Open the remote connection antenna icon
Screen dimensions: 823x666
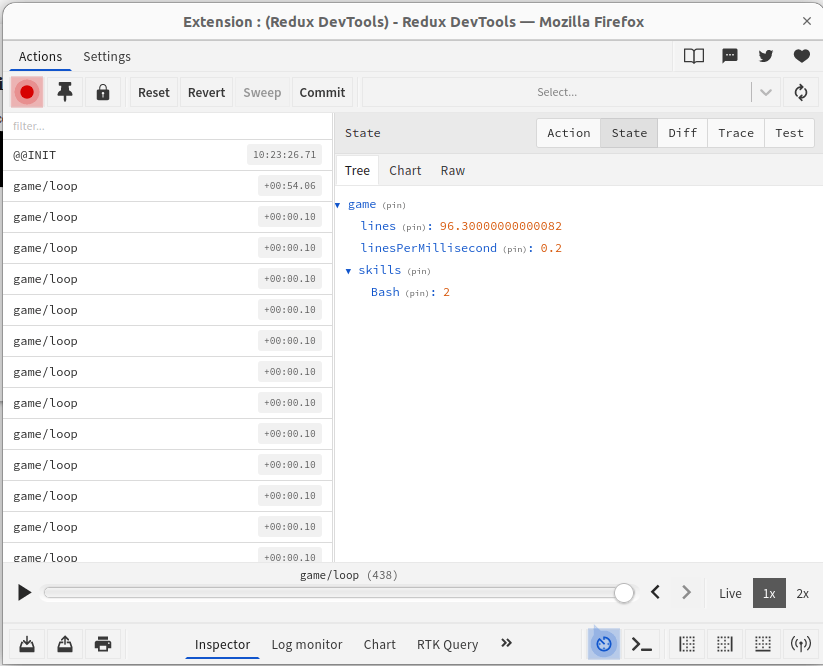(x=800, y=644)
